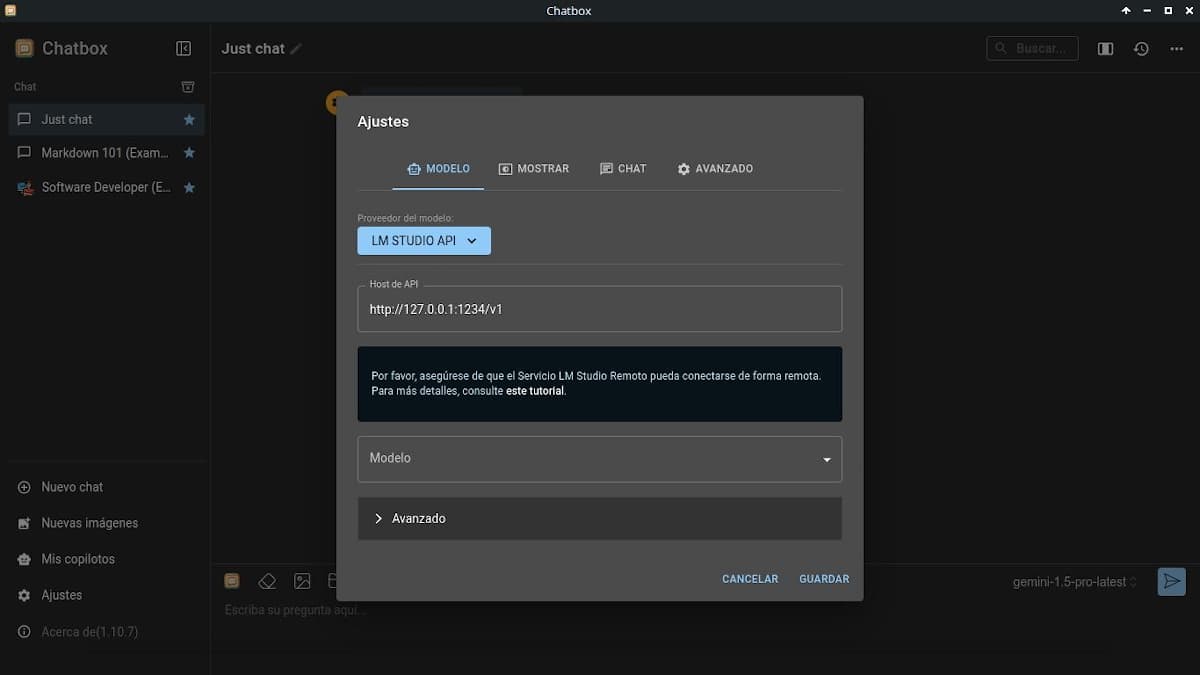Click the Chatbox logo in sidebar header
Viewport: 1200px width, 675px height.
coord(24,48)
